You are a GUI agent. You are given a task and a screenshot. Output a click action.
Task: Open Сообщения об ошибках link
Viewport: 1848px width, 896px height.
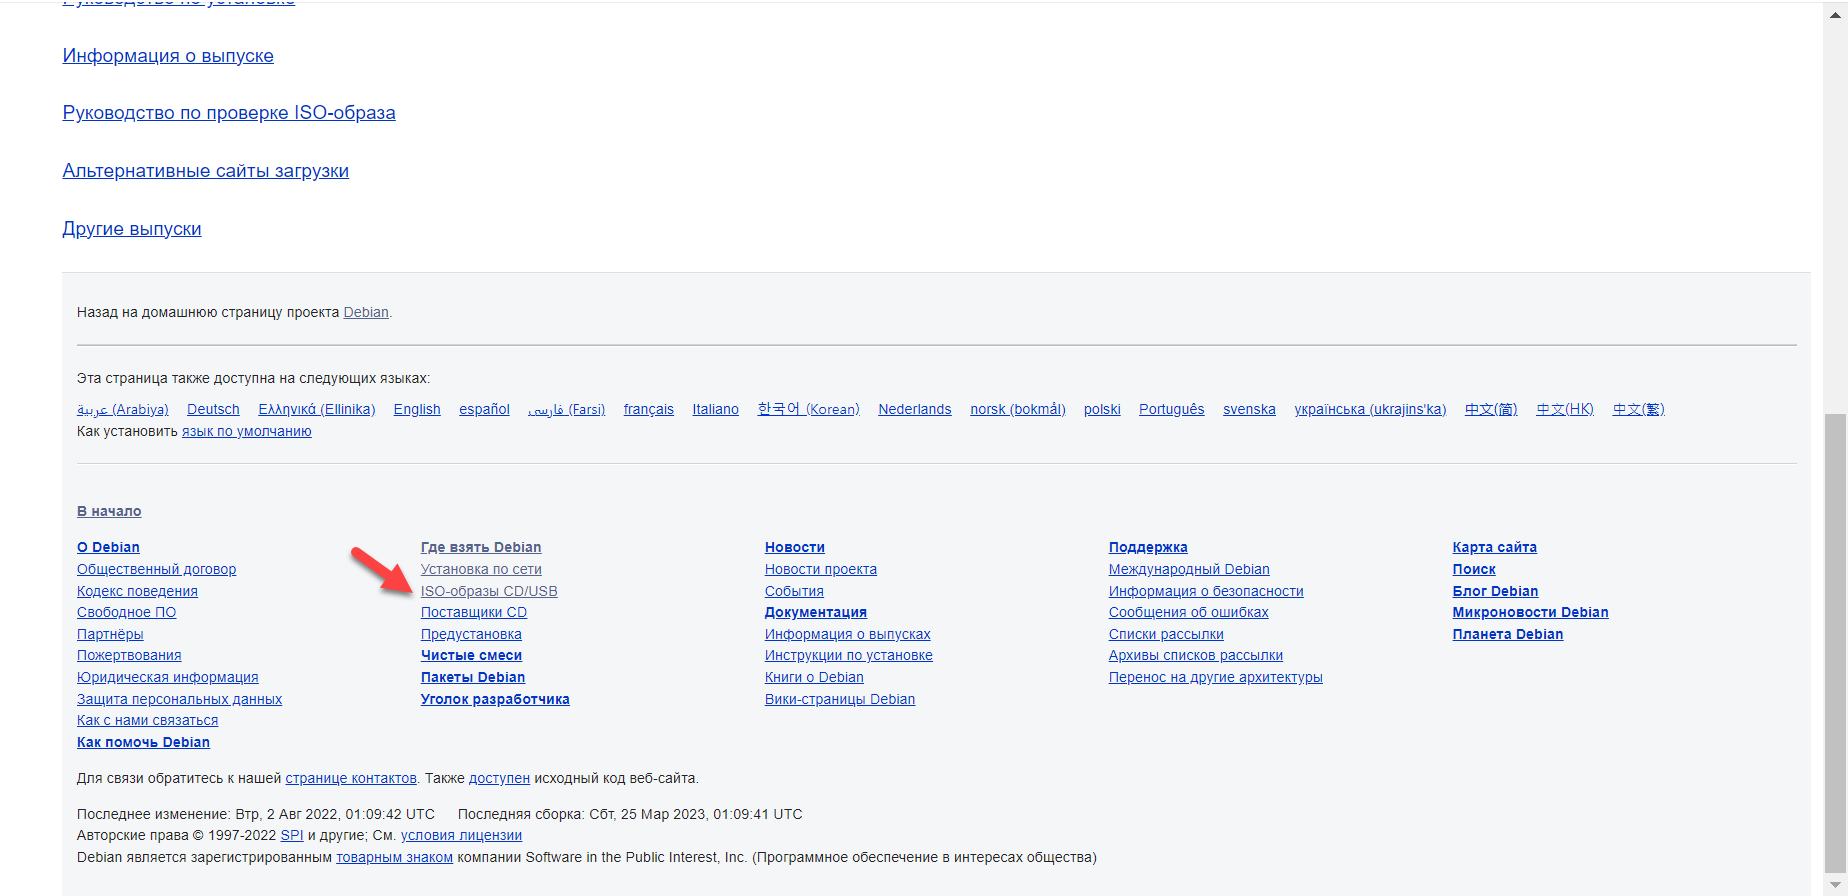1188,612
